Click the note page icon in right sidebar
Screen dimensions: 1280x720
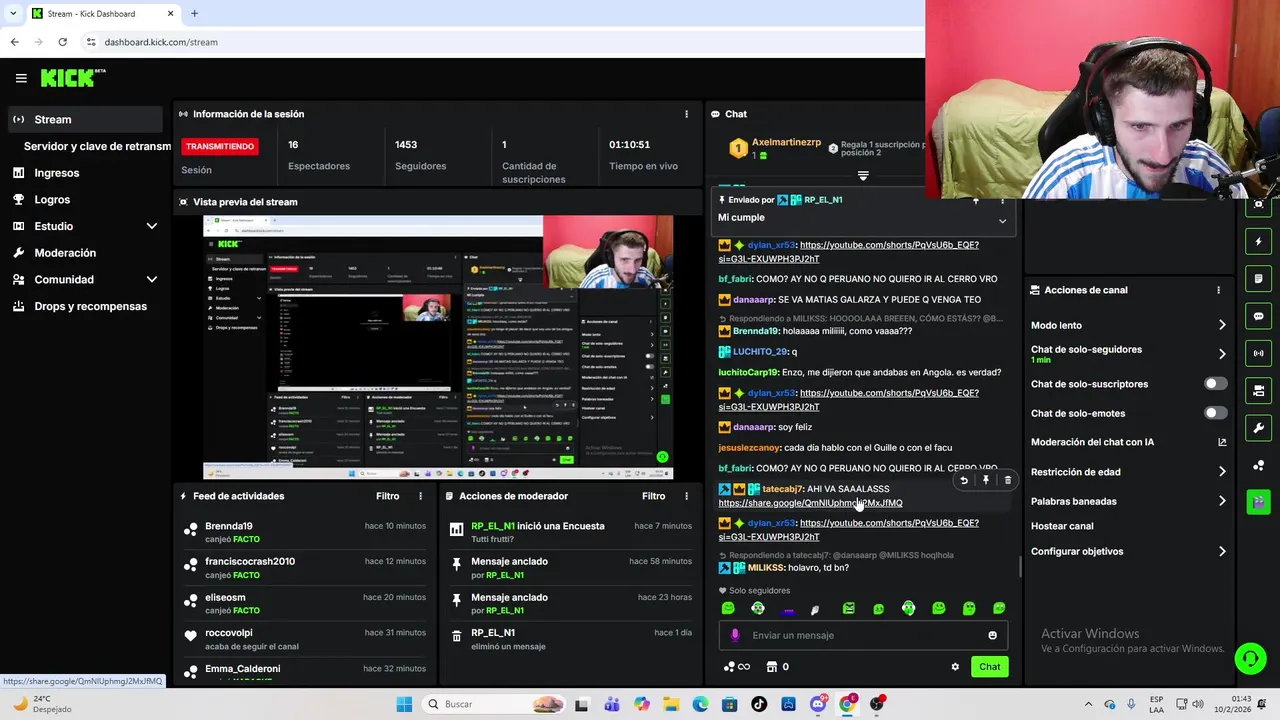(x=1258, y=279)
